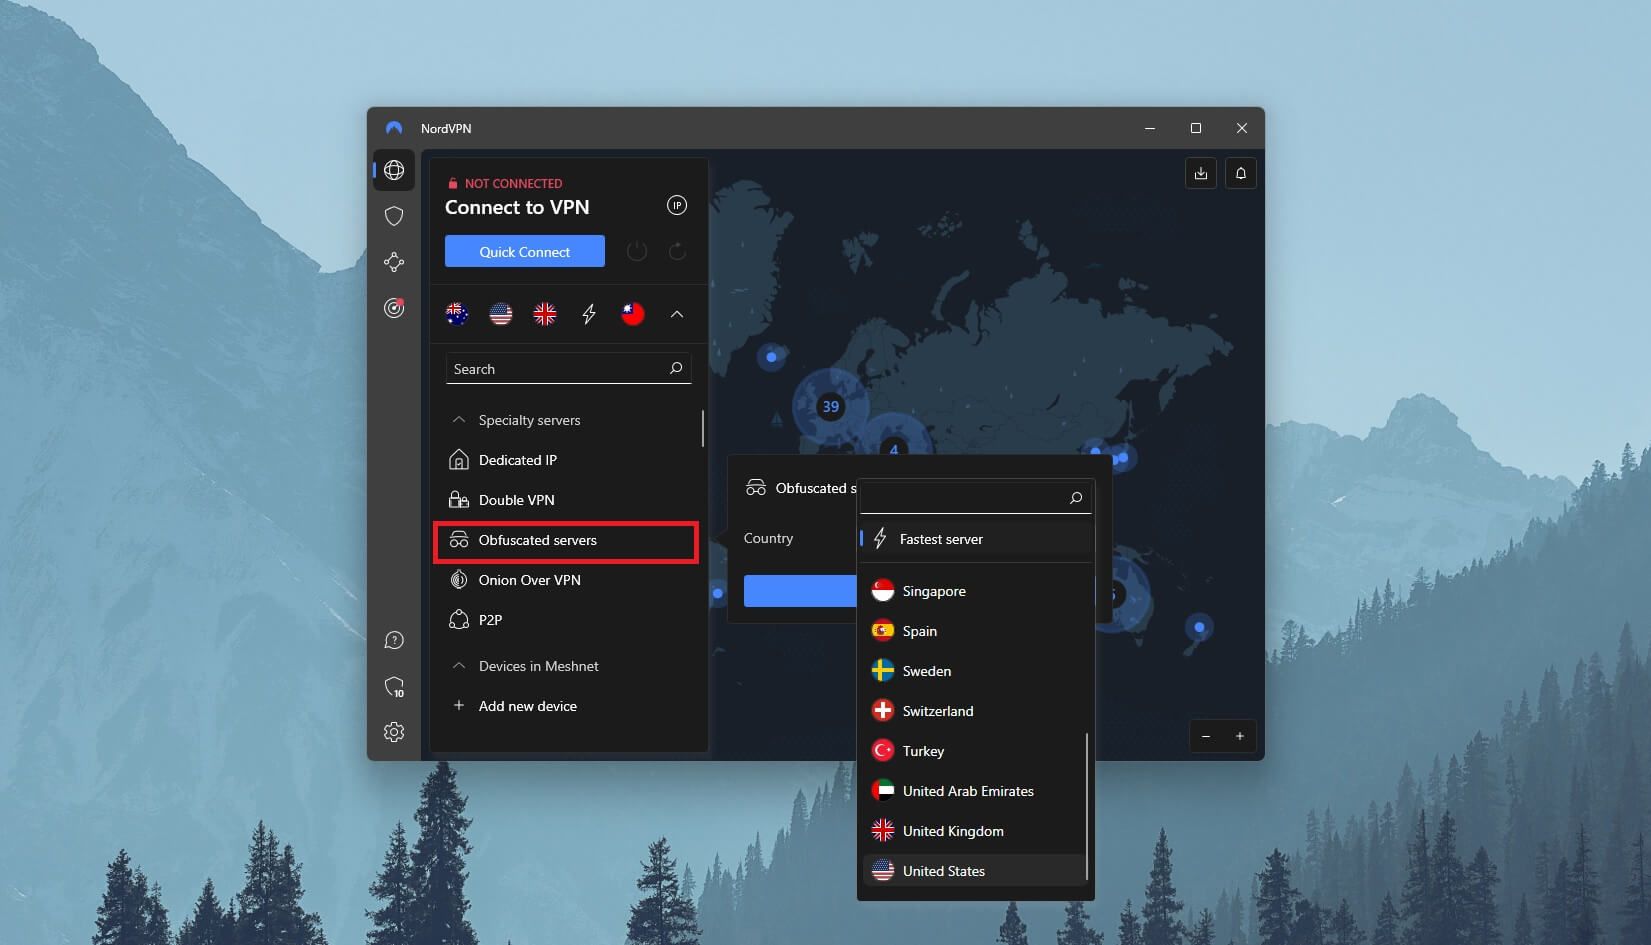This screenshot has height=945, width=1651.
Task: Connect via Australia flag shortcut
Action: (x=457, y=314)
